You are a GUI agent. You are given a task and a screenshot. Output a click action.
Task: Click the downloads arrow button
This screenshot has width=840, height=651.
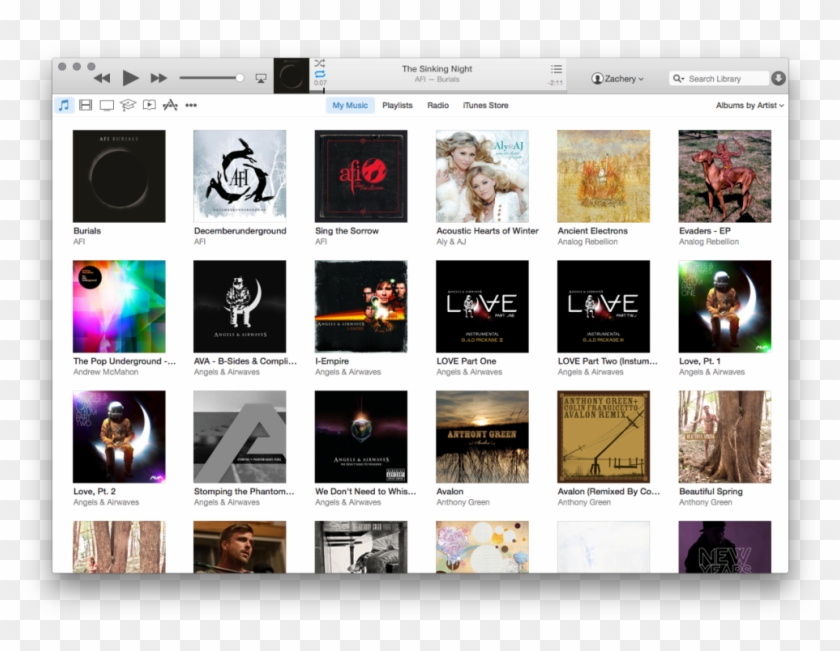(778, 78)
